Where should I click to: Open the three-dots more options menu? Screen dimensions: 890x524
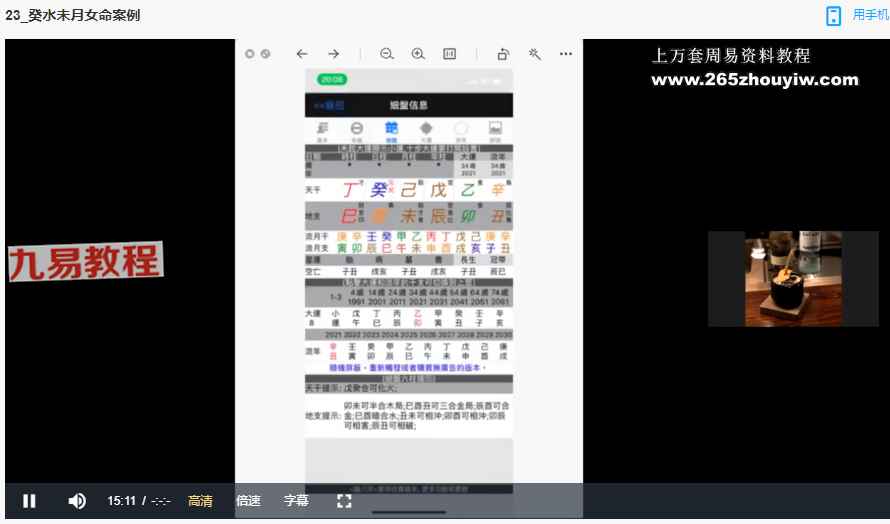tap(566, 54)
